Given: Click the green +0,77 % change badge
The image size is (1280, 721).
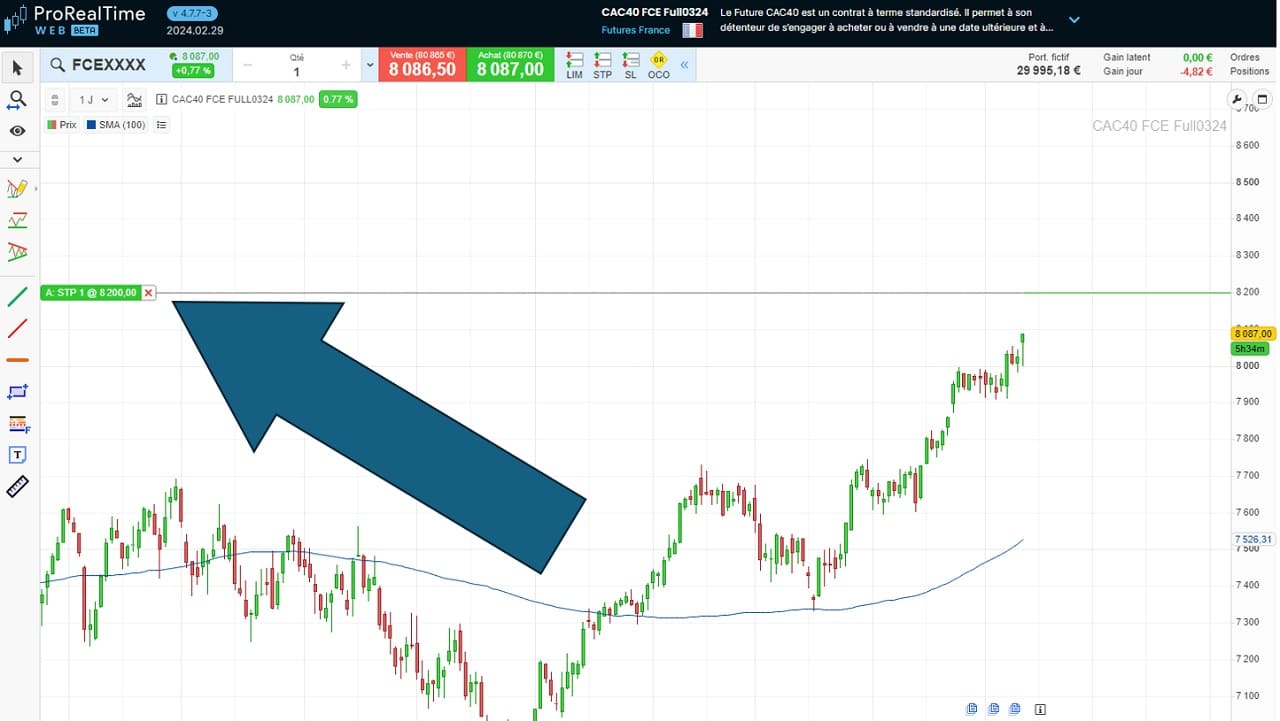Looking at the screenshot, I should coord(192,71).
